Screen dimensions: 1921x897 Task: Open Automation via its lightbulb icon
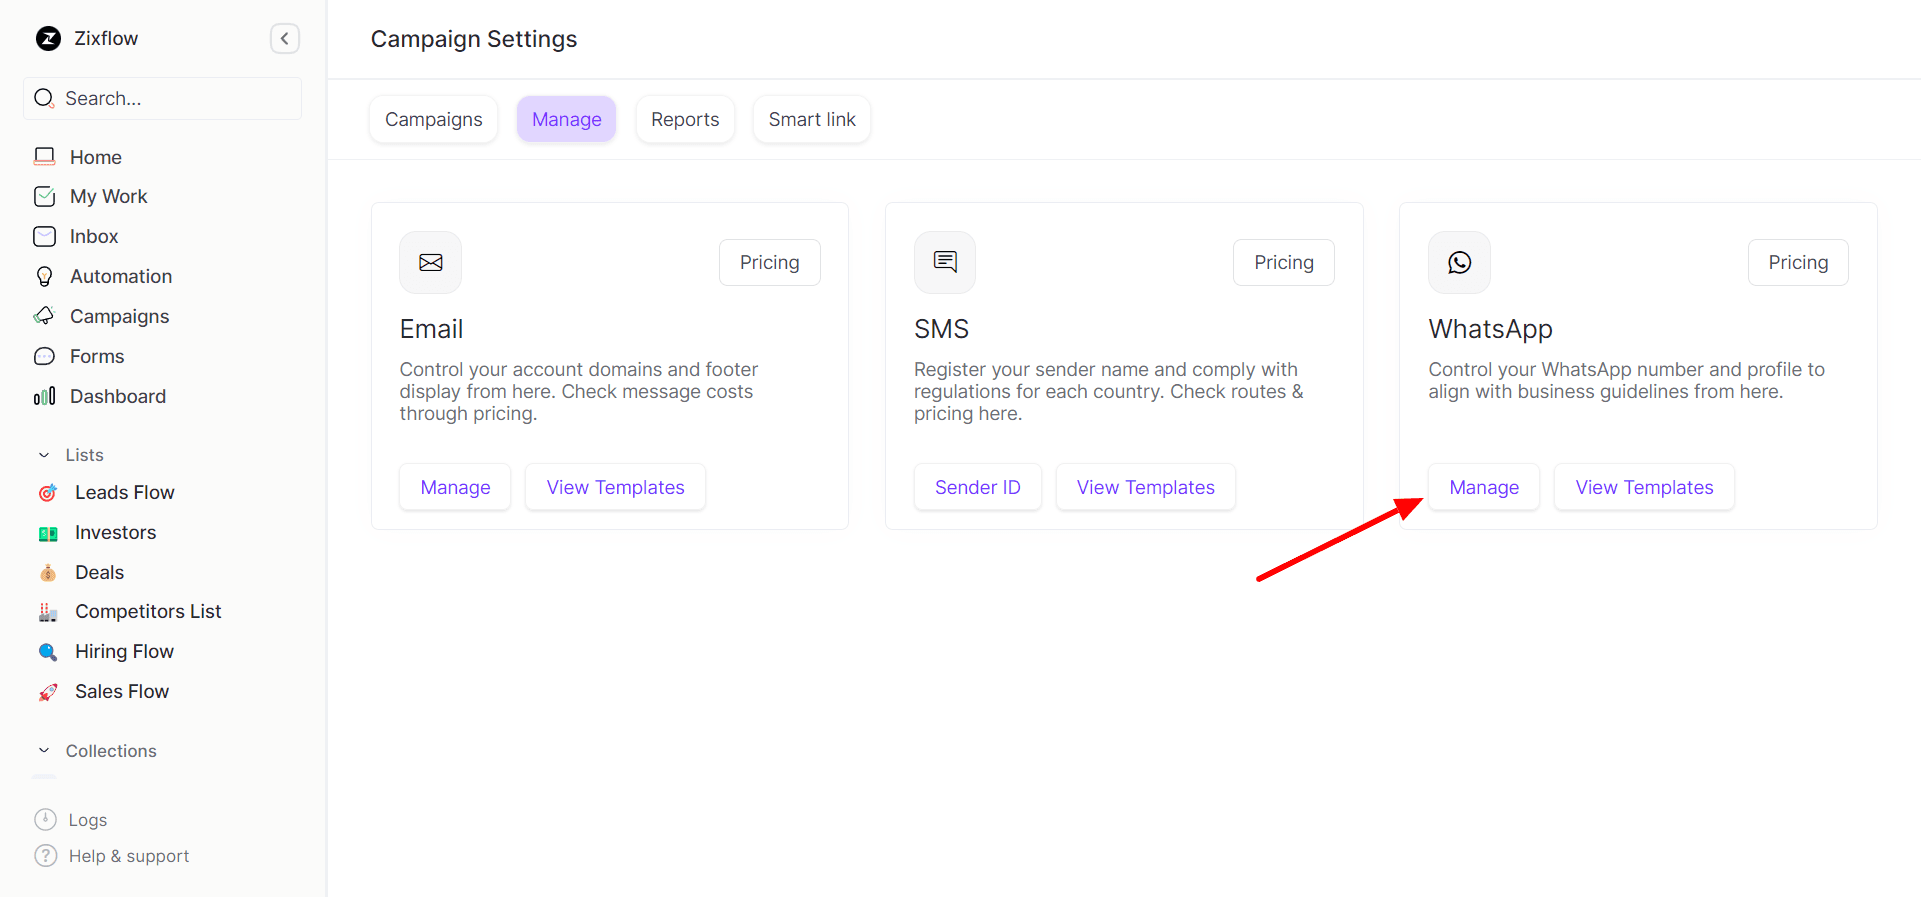[x=45, y=276]
